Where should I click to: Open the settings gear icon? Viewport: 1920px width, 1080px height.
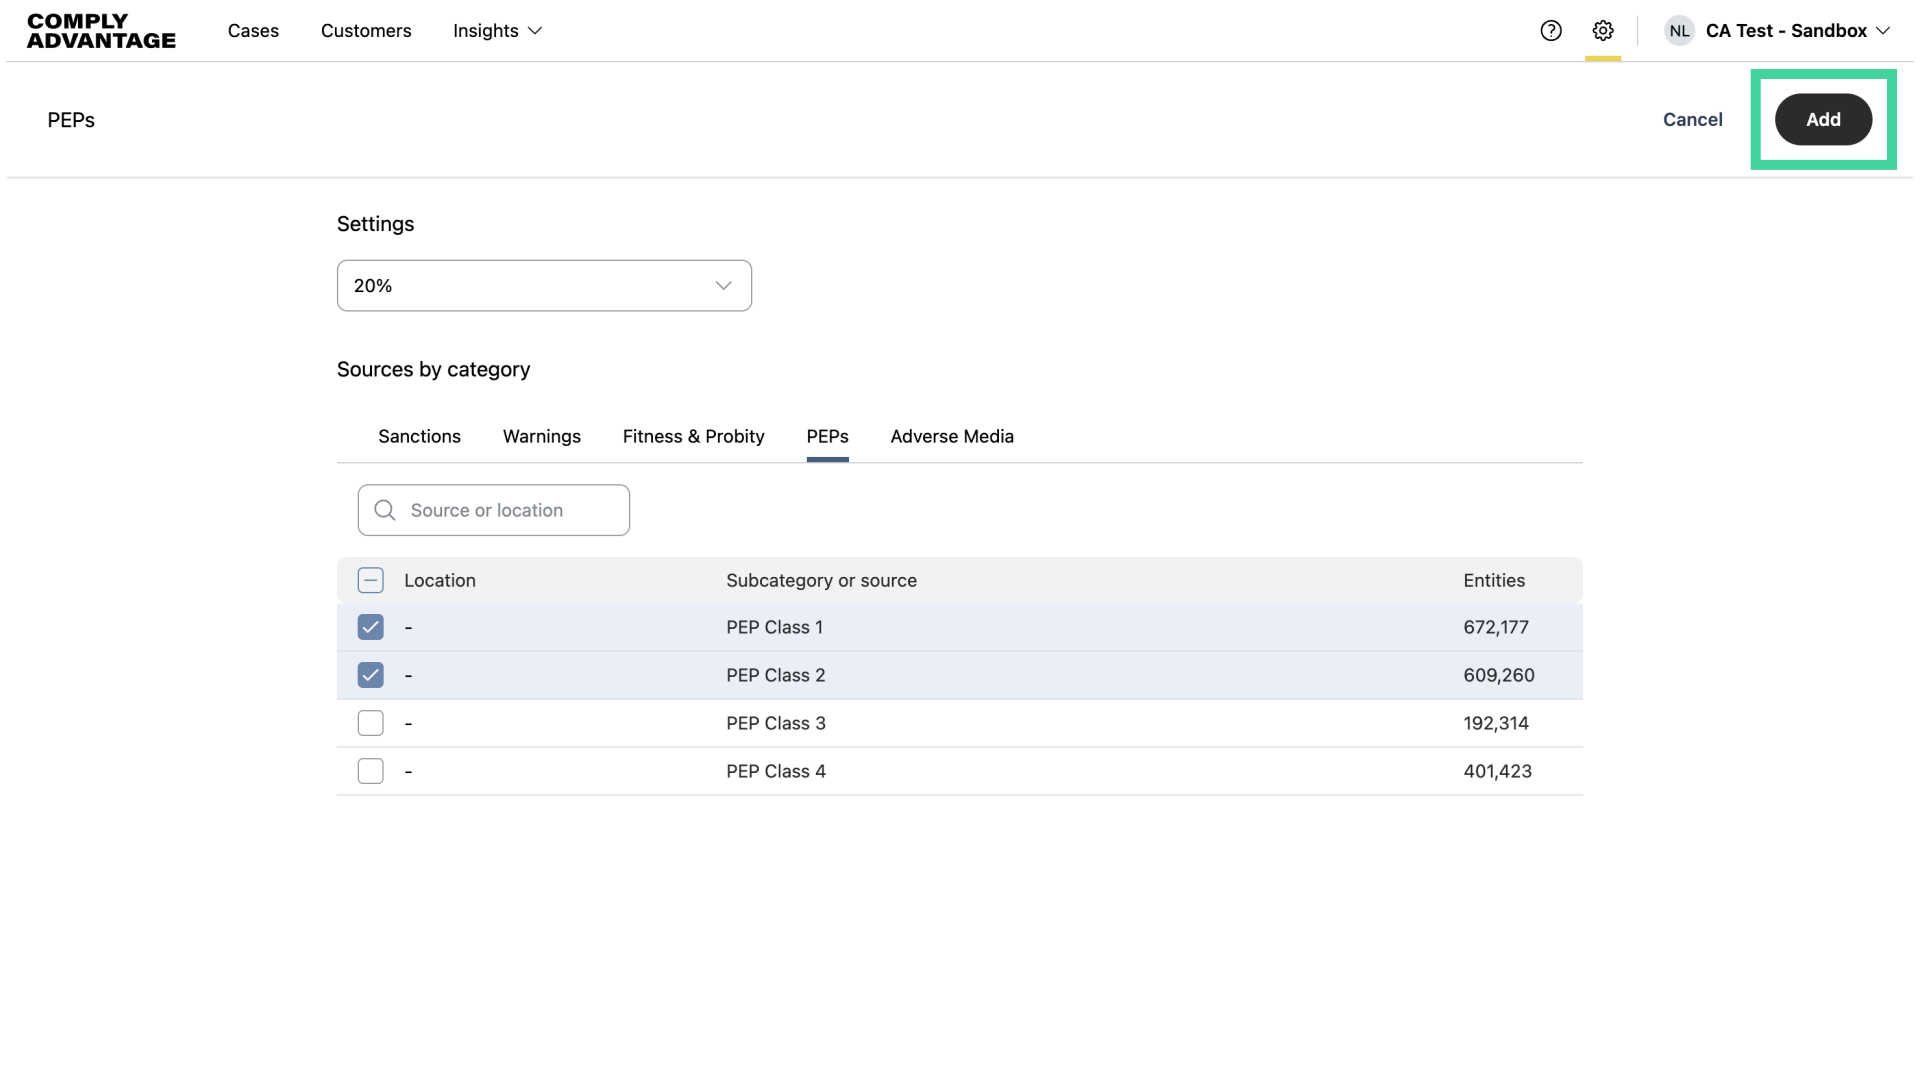[x=1603, y=31]
